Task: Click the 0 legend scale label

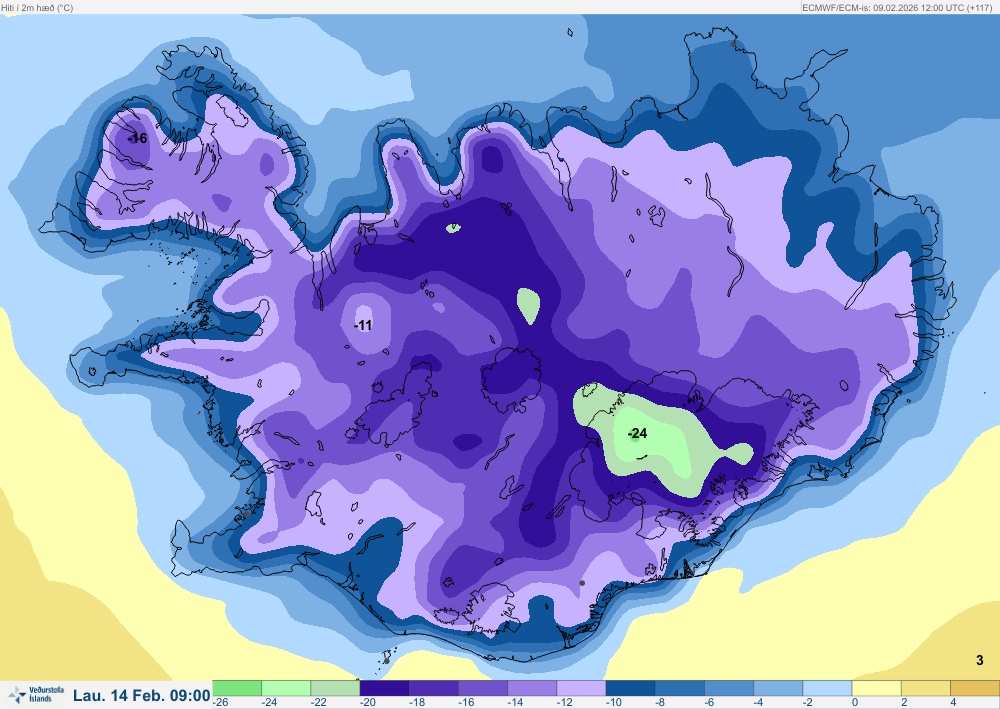Action: [x=855, y=702]
